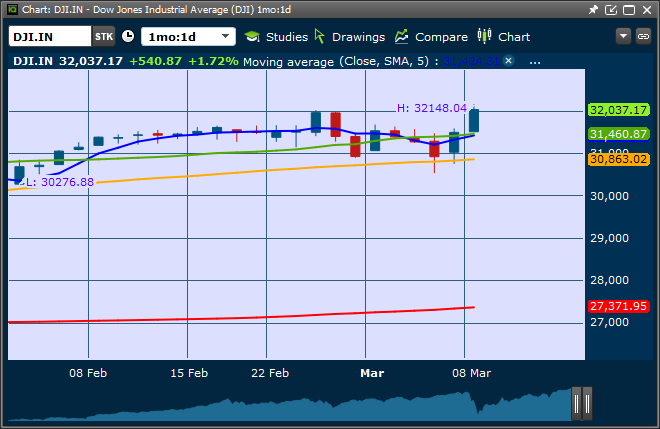Image resolution: width=660 pixels, height=429 pixels.
Task: Click the 08 Mar date axis label
Action: [471, 373]
